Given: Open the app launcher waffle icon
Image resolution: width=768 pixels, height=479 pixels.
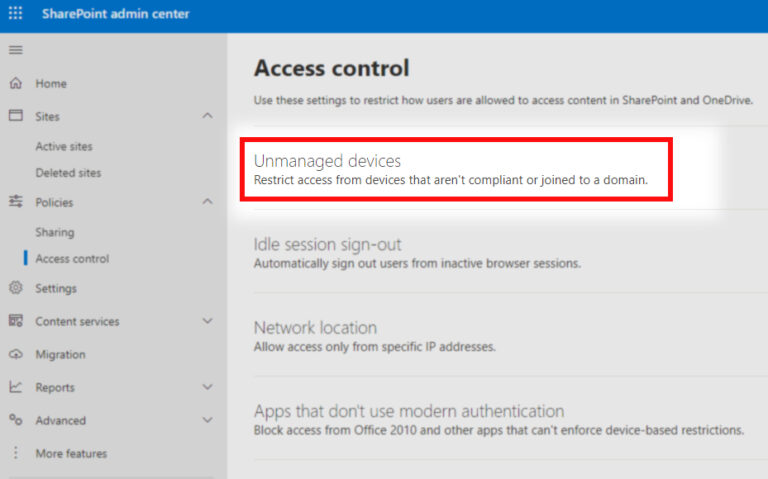Looking at the screenshot, I should point(15,14).
